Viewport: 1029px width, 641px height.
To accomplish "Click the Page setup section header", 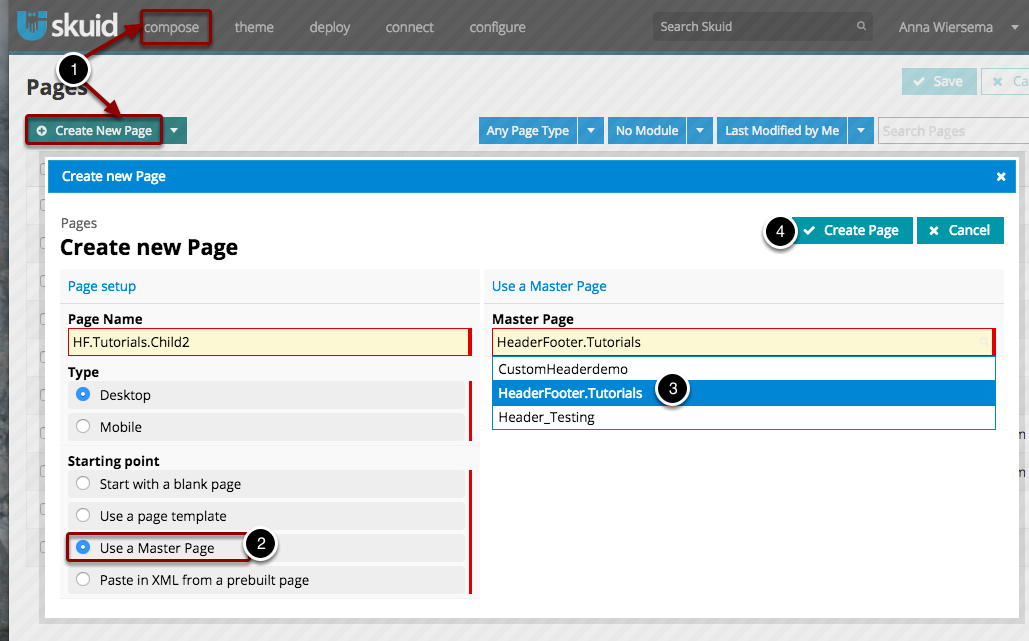I will coord(102,286).
